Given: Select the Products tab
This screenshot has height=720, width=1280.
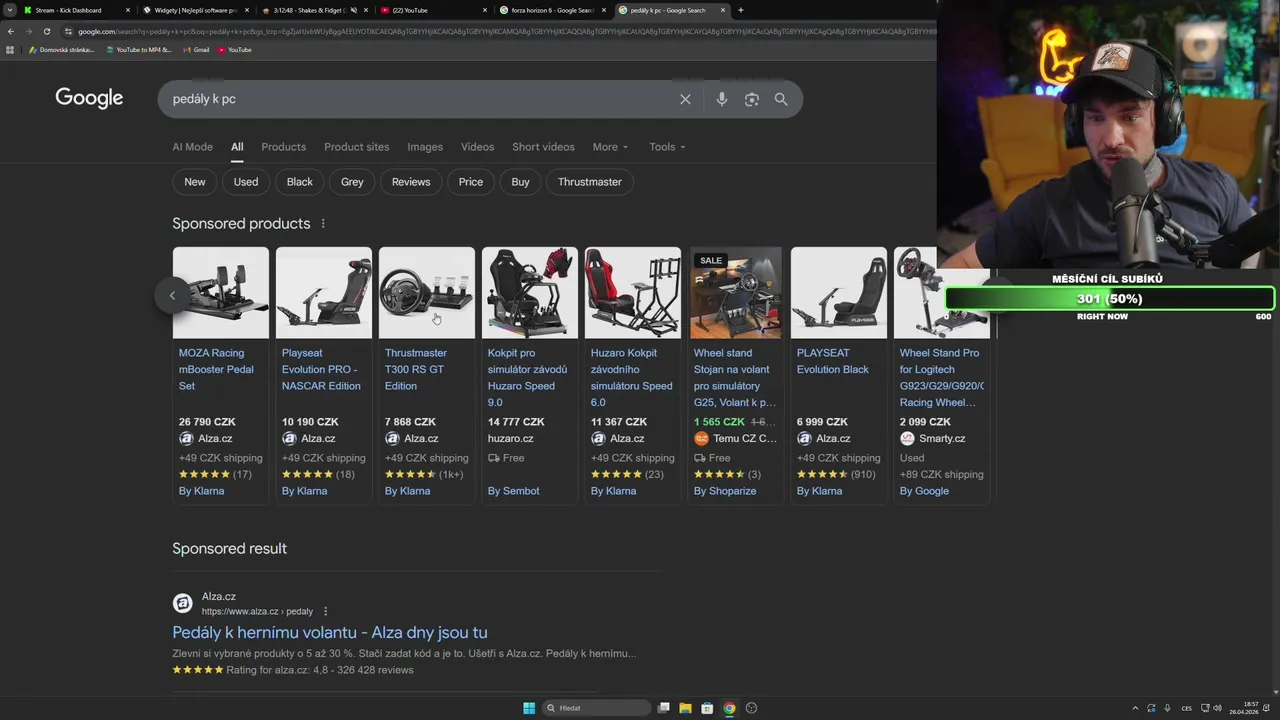Looking at the screenshot, I should (283, 147).
